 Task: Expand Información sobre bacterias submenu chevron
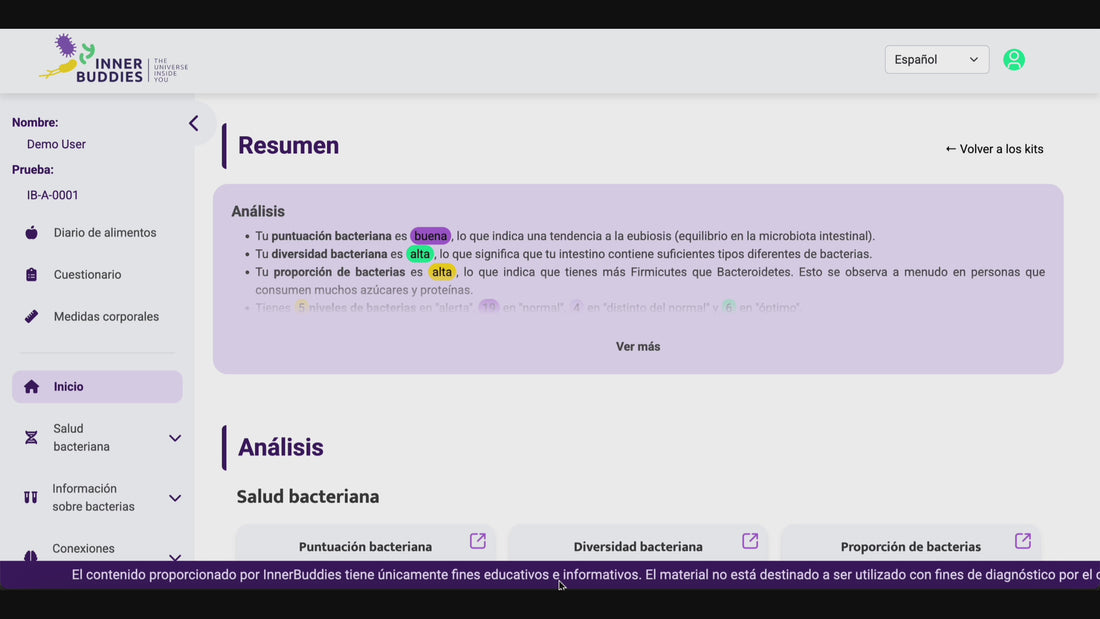(x=175, y=498)
